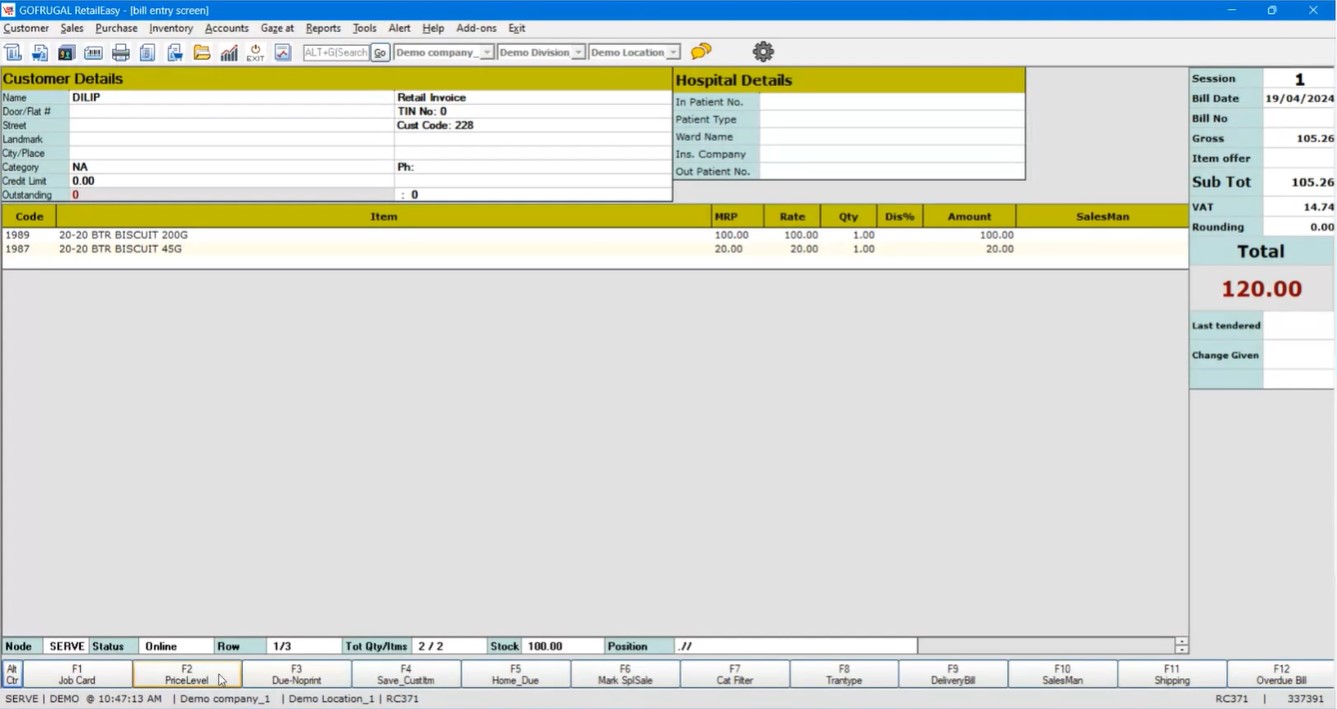The height and width of the screenshot is (709, 1337).
Task: Open the bar chart reports icon
Action: click(229, 52)
